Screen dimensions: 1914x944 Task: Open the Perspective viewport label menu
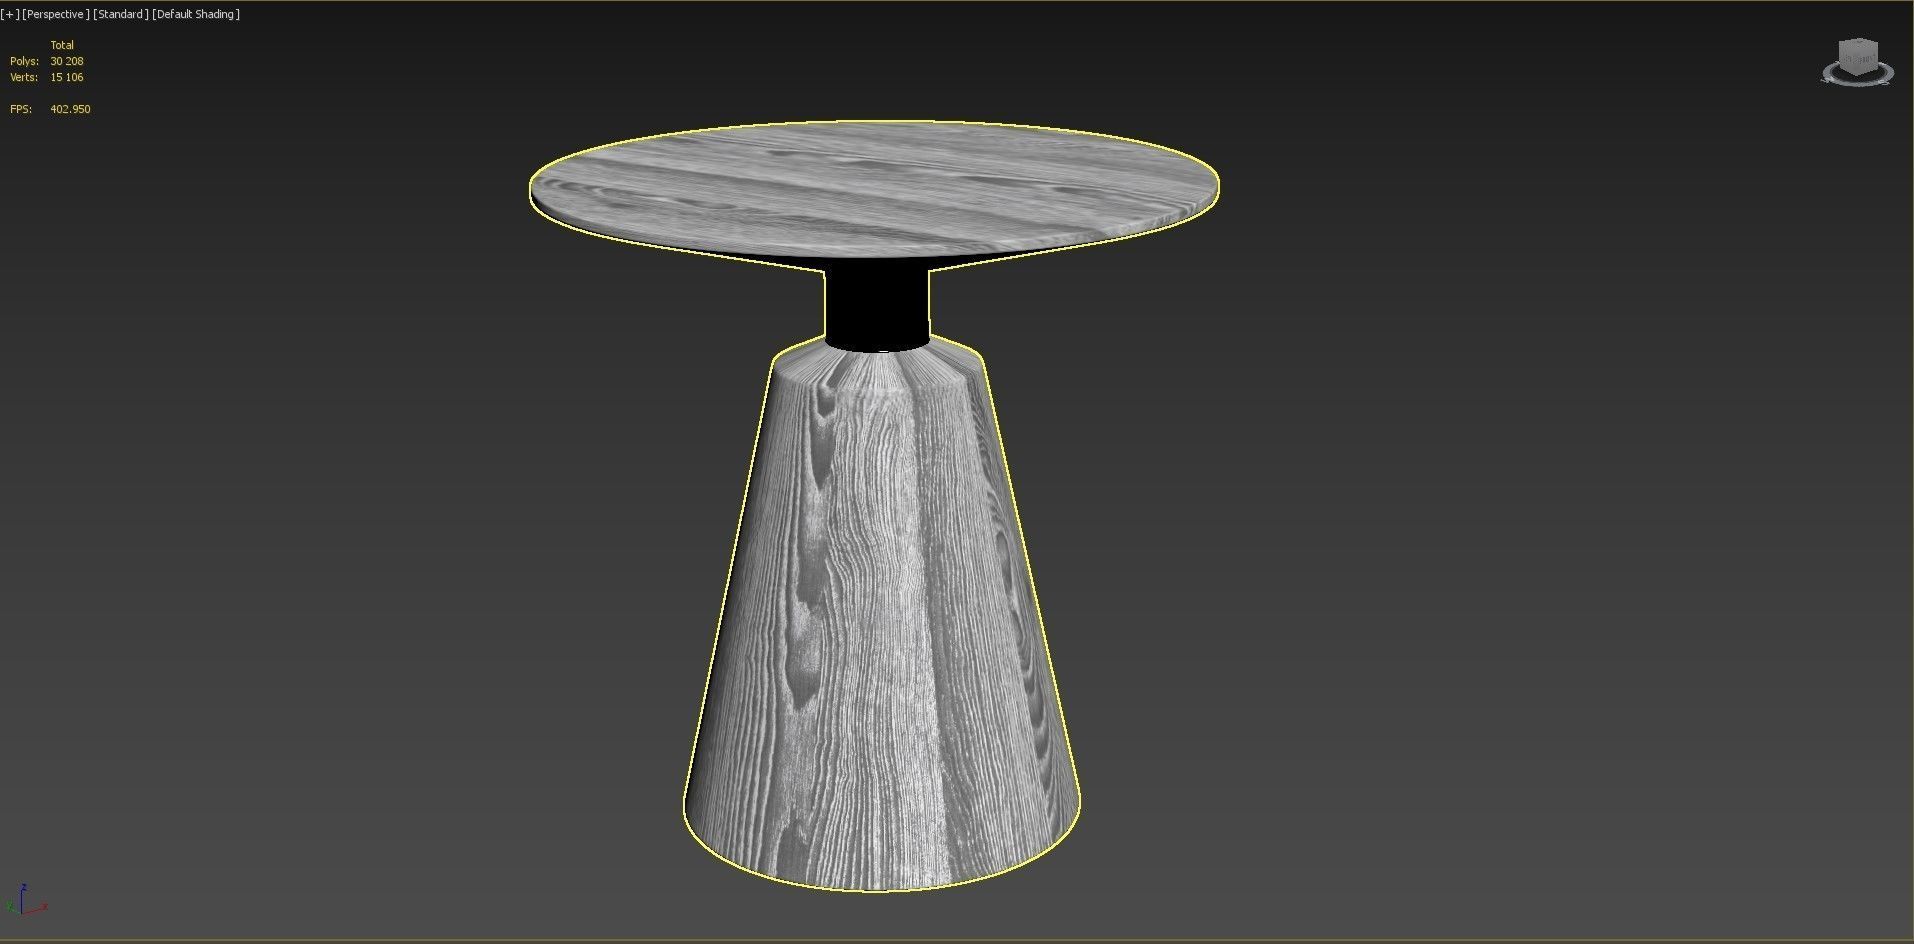coord(56,14)
